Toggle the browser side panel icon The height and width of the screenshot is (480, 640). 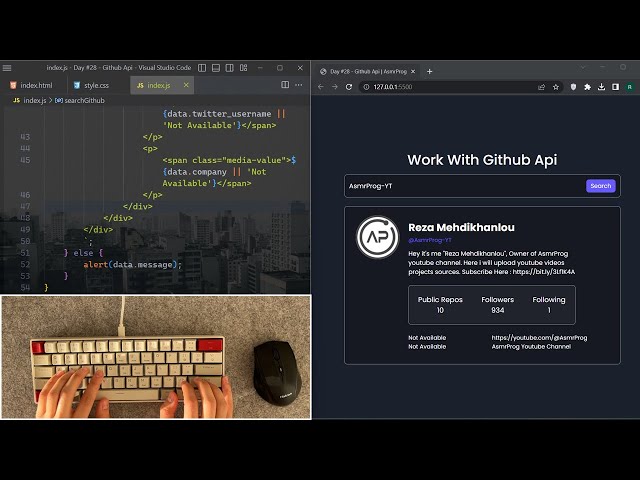[x=616, y=87]
